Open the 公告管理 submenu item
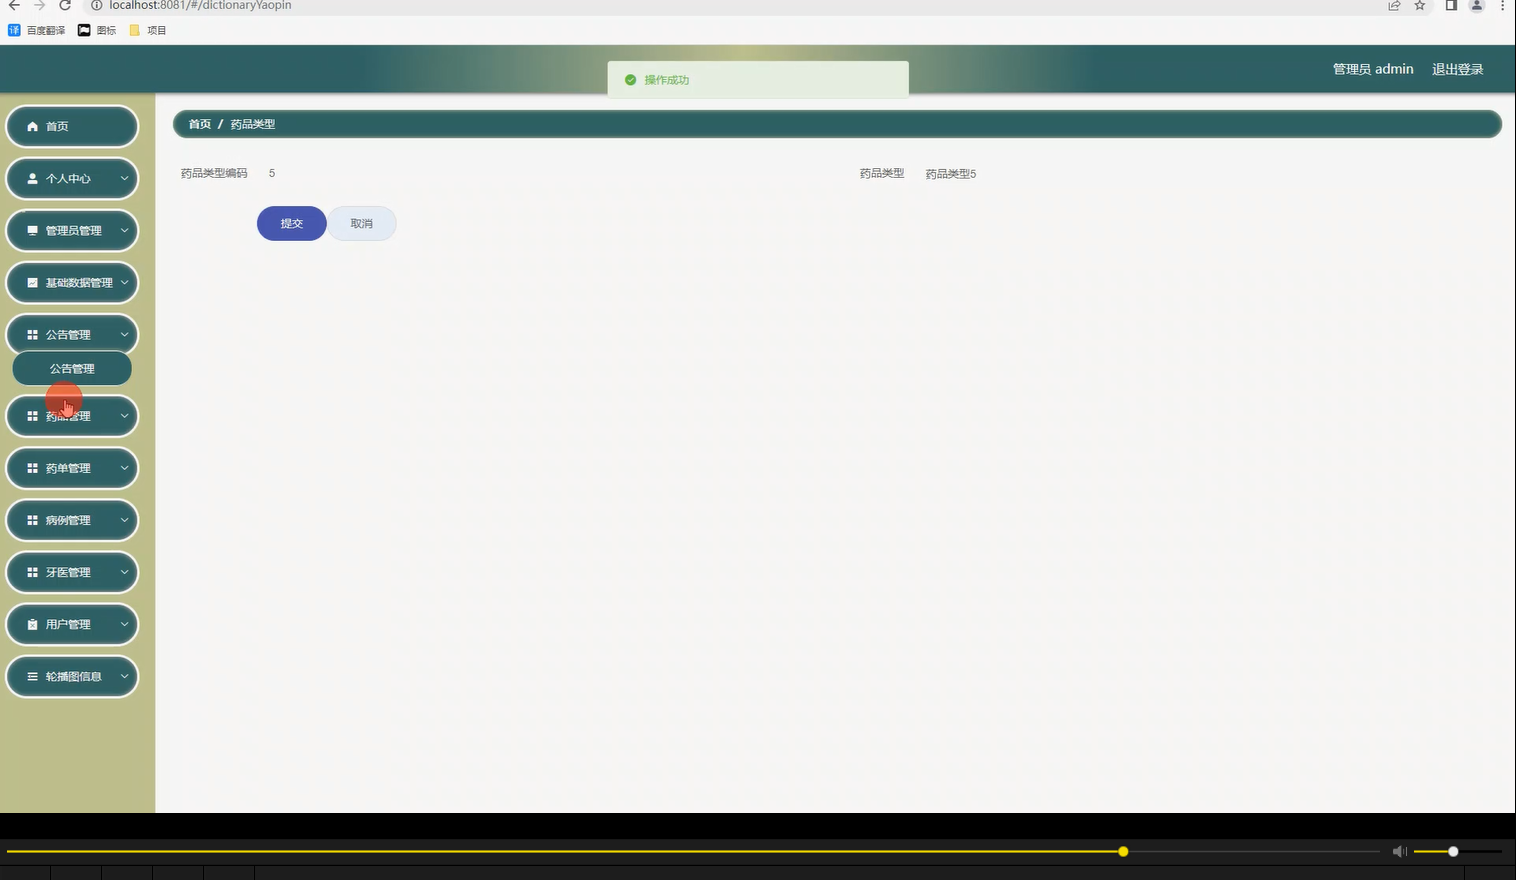The width and height of the screenshot is (1516, 880). pyautogui.click(x=72, y=369)
